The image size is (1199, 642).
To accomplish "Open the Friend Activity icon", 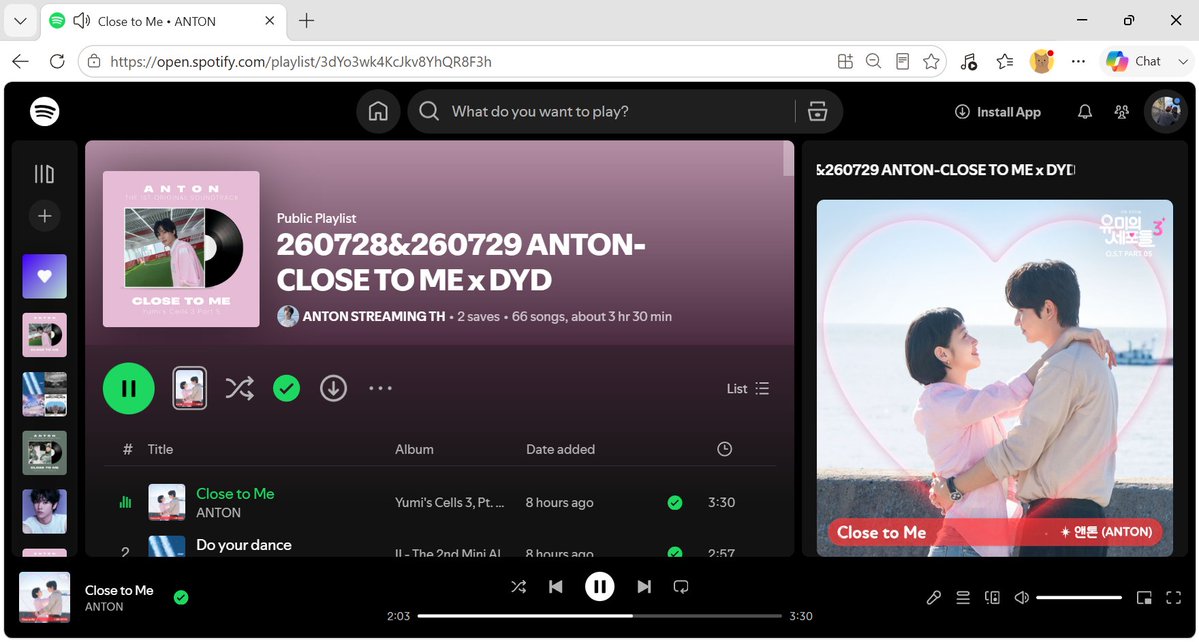I will [x=1122, y=112].
